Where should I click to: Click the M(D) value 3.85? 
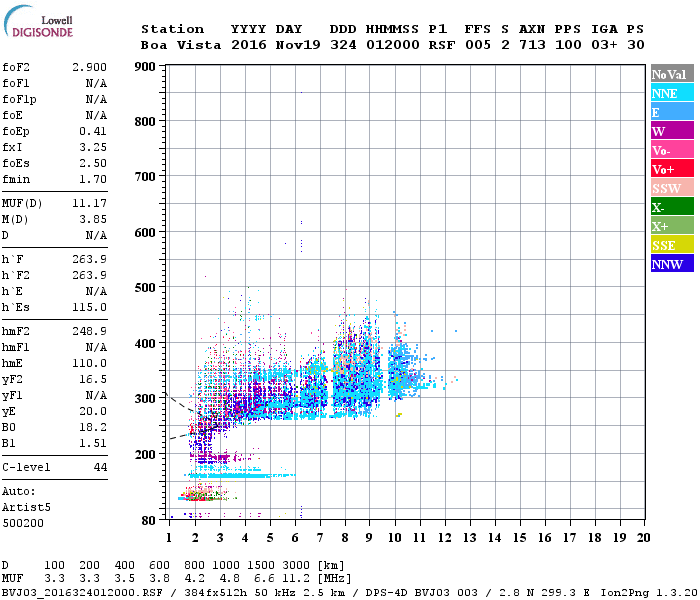coord(93,219)
